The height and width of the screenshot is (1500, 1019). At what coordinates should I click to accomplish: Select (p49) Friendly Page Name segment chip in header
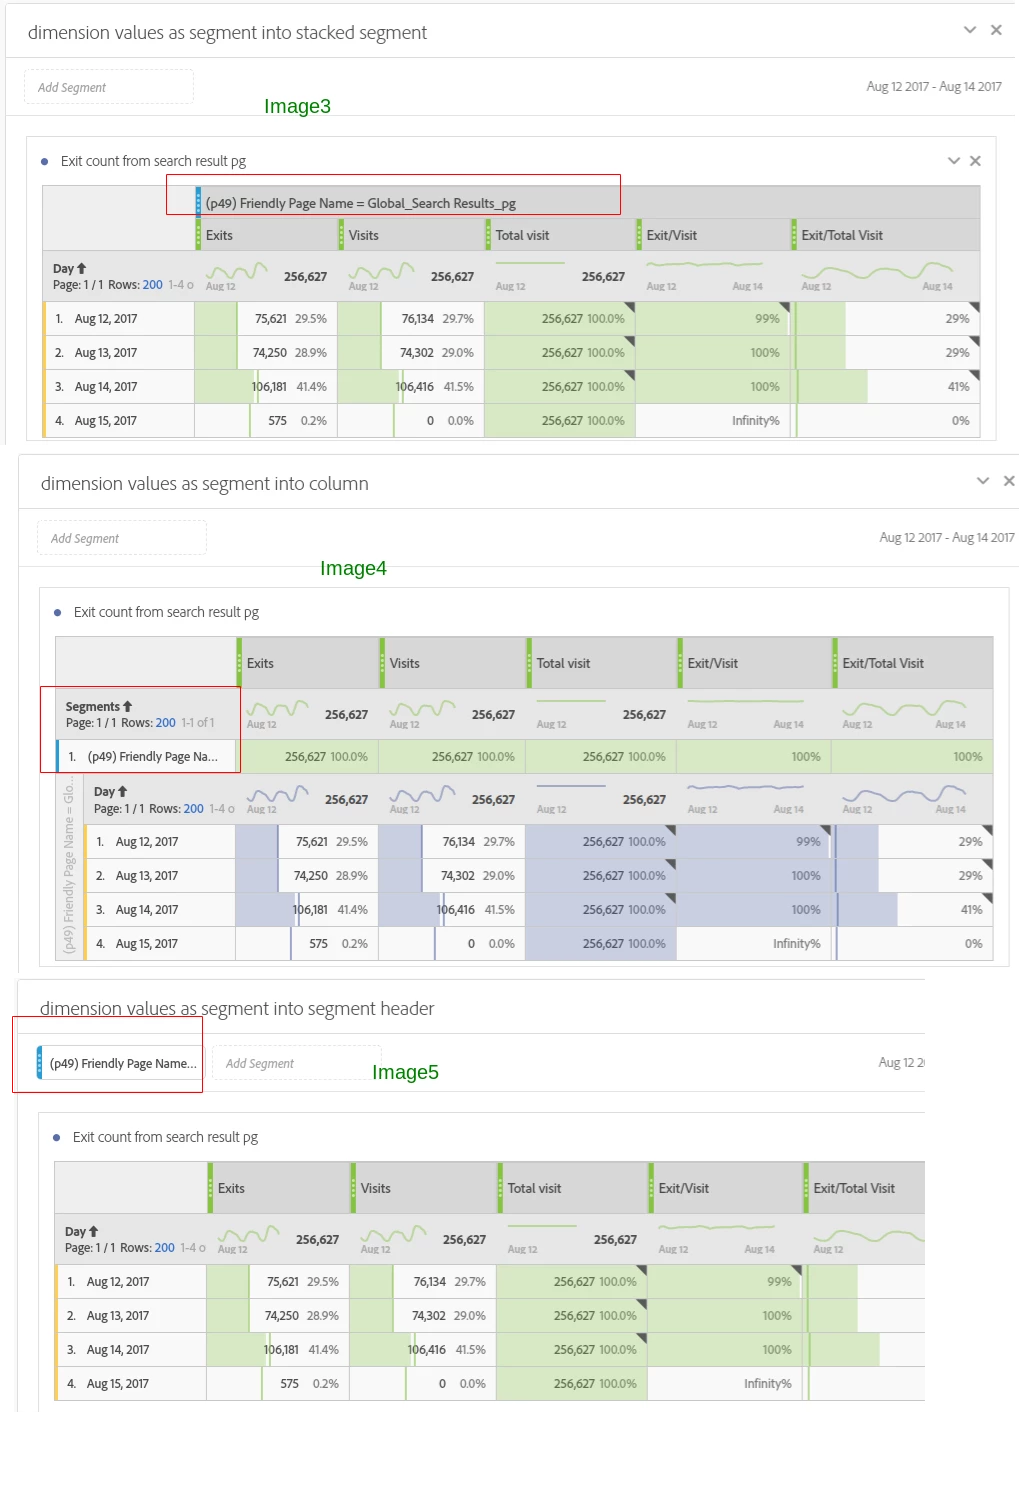click(x=120, y=1063)
